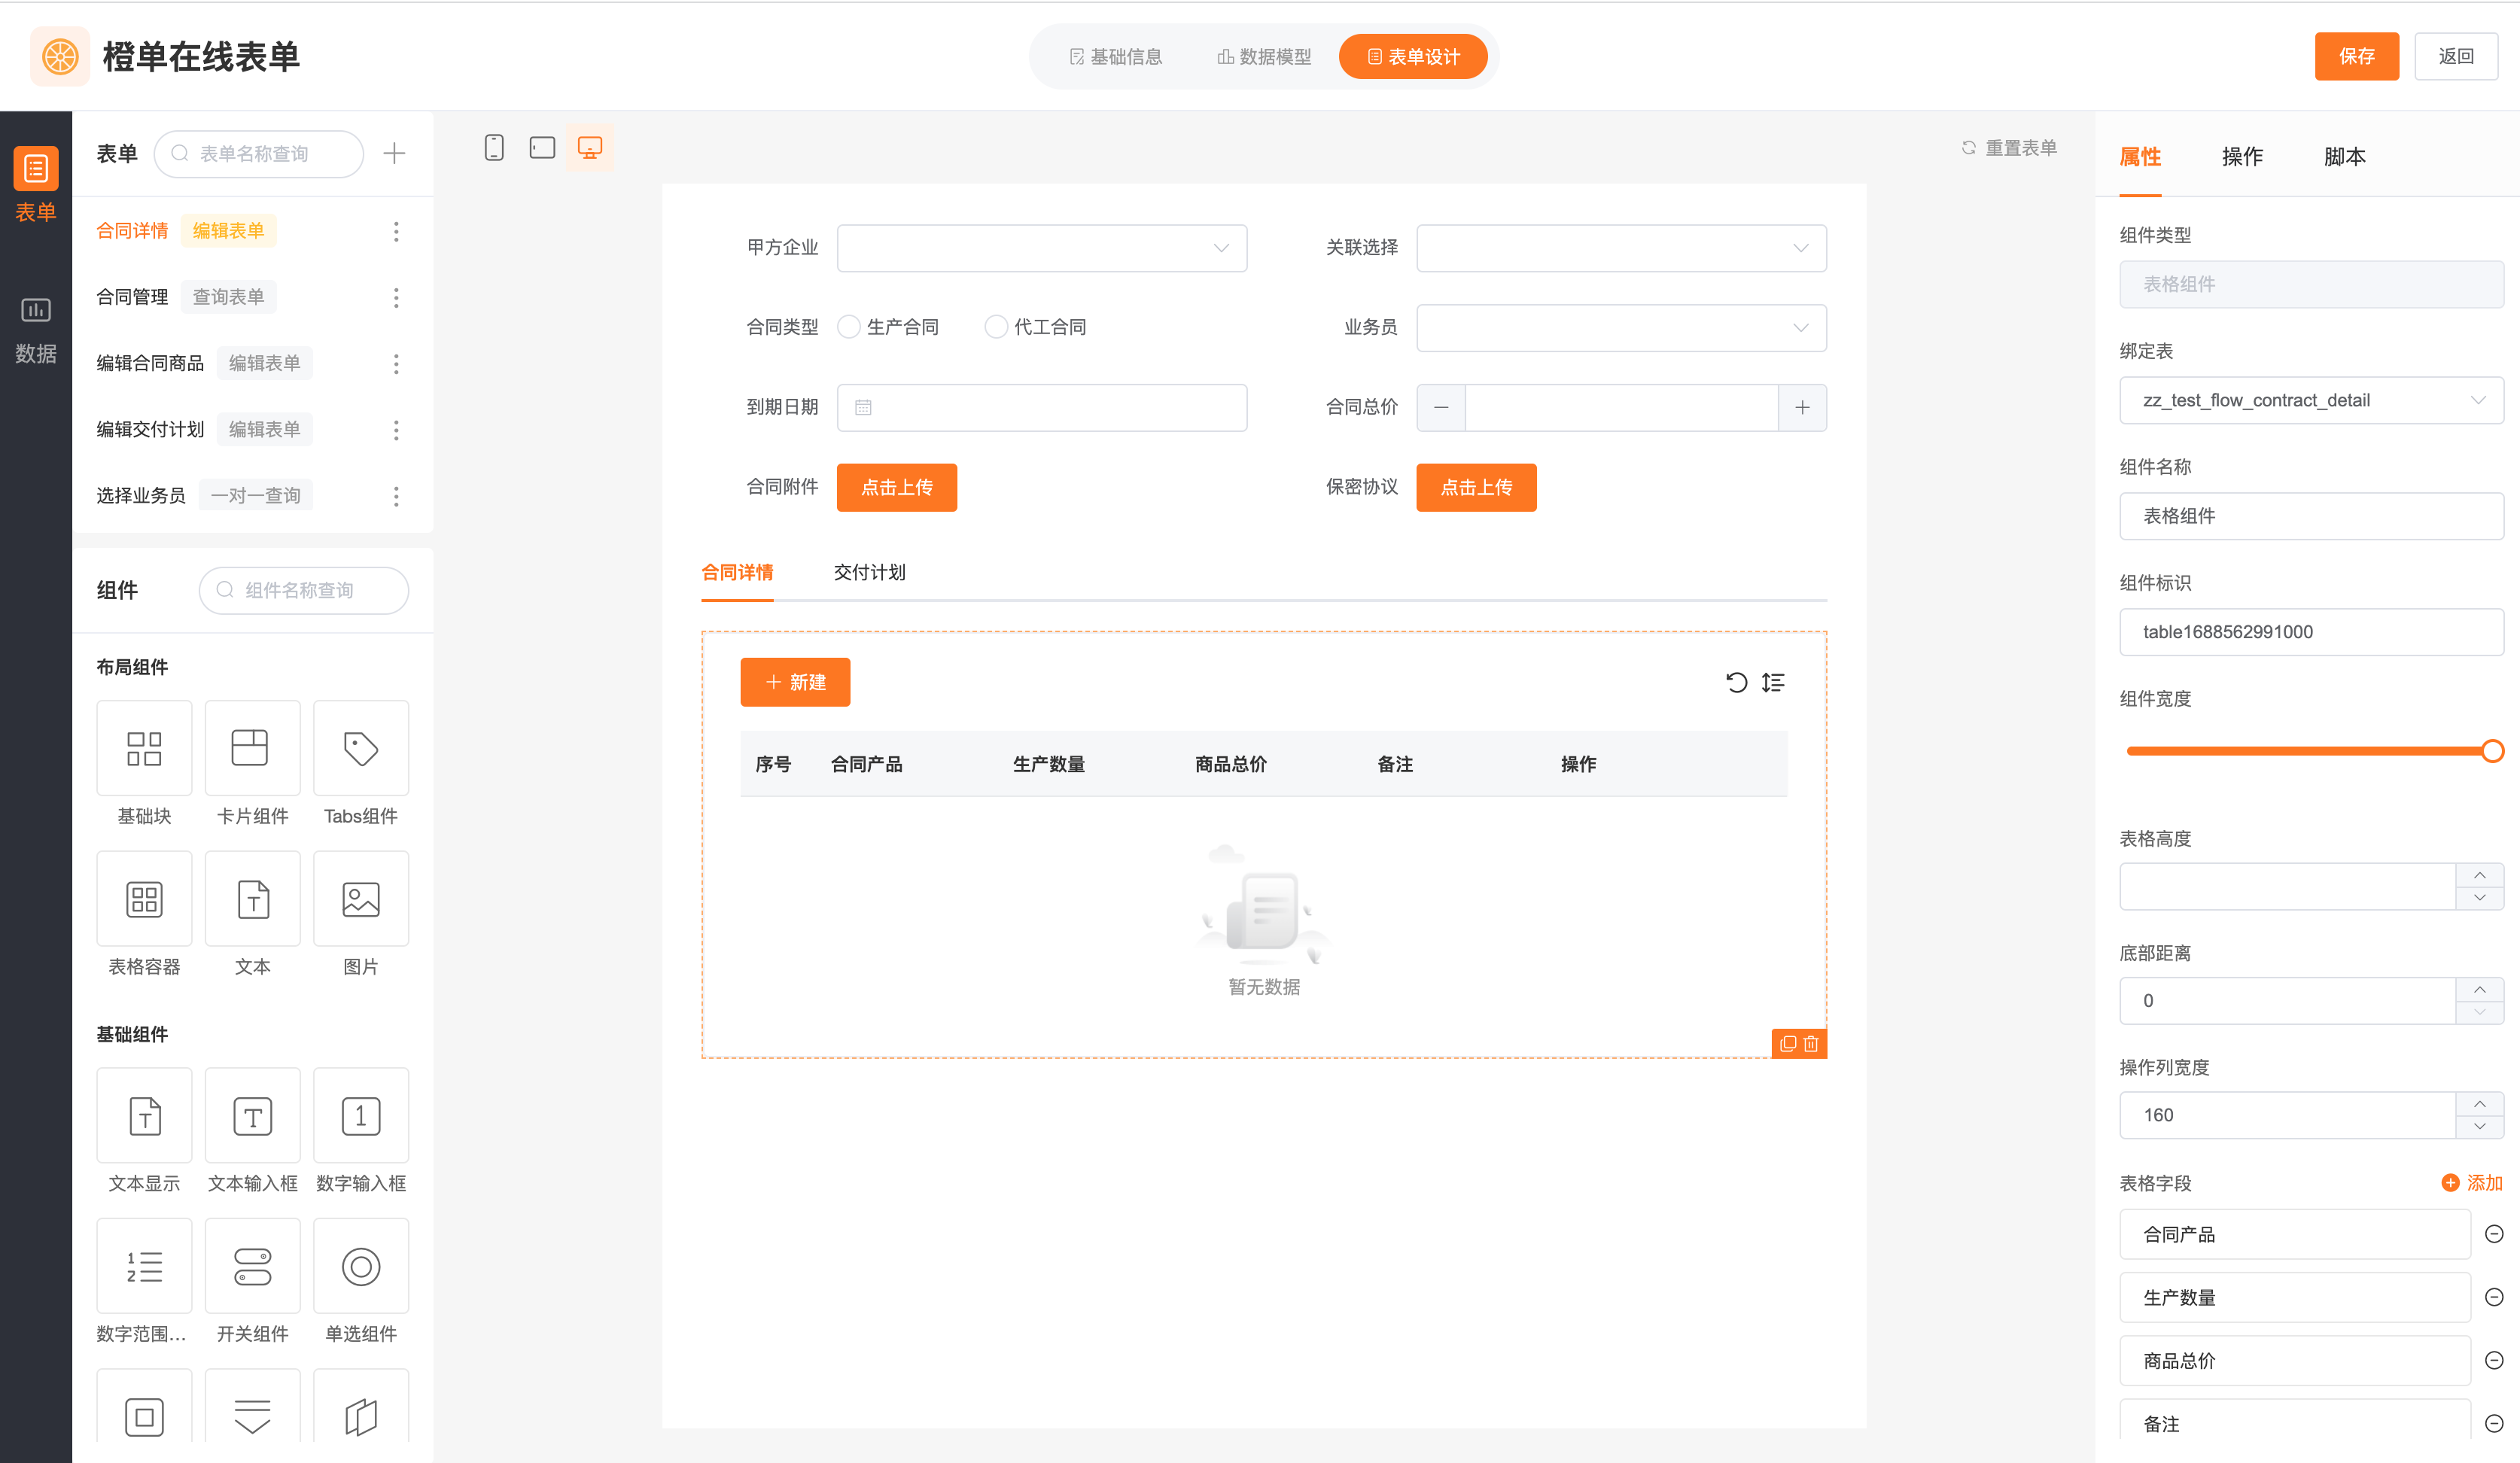Image resolution: width=2520 pixels, height=1463 pixels.
Task: Copy the selected table component icon
Action: tap(1788, 1043)
